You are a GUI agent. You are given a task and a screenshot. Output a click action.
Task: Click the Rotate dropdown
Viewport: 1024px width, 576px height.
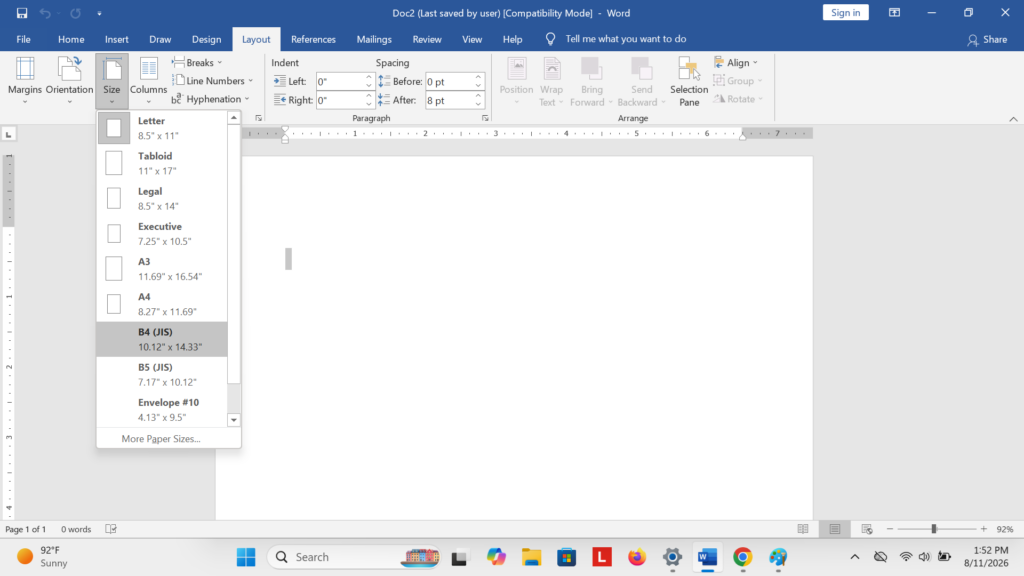pos(738,99)
